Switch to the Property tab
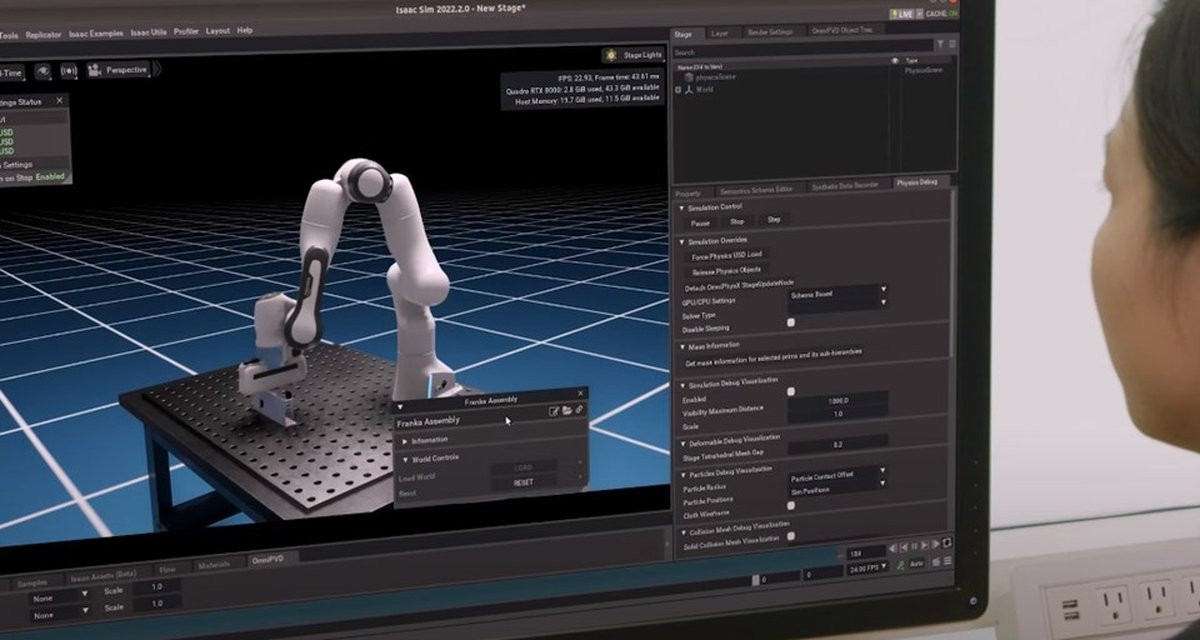 pos(688,193)
